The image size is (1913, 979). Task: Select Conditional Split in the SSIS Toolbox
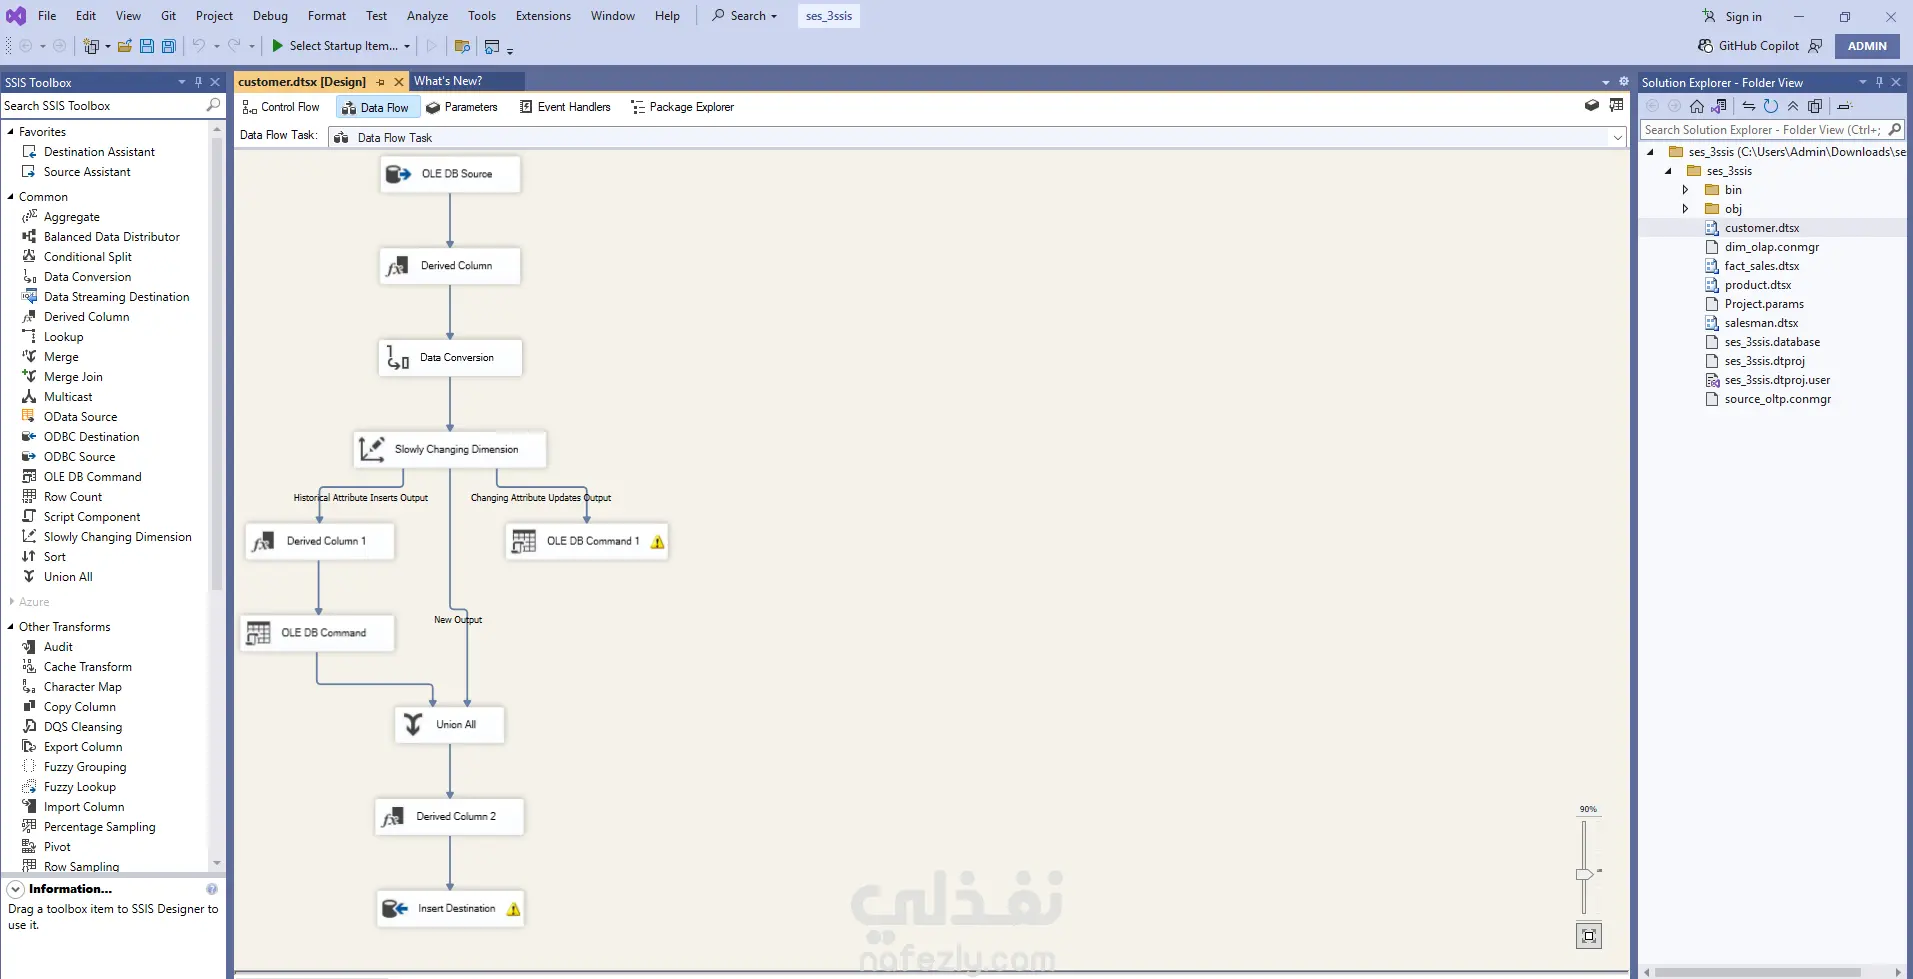click(x=88, y=257)
